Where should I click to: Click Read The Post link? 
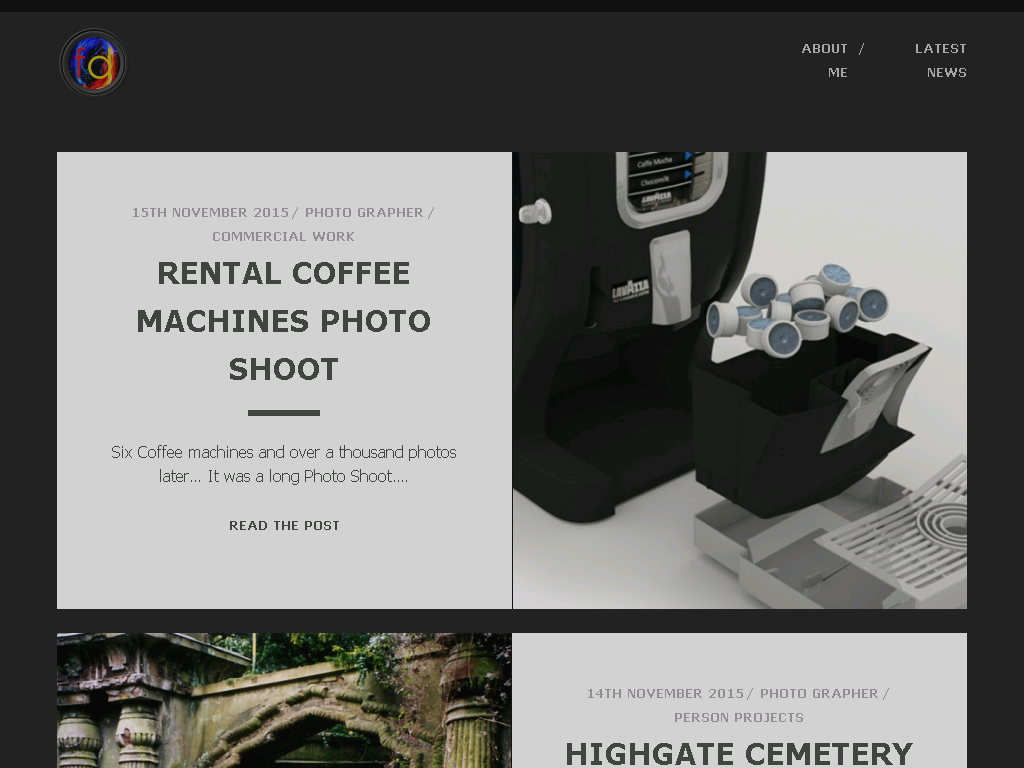284,526
